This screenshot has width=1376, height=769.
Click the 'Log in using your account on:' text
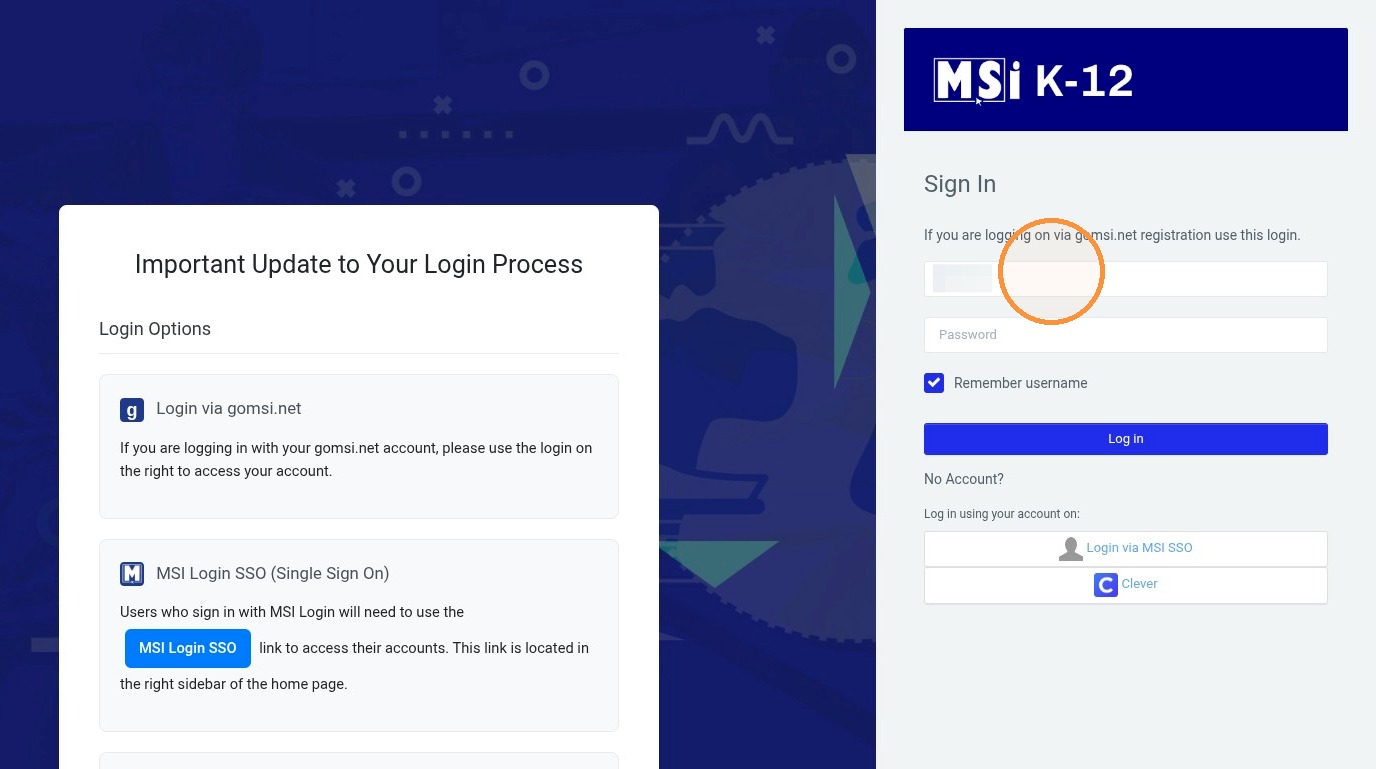click(1002, 514)
